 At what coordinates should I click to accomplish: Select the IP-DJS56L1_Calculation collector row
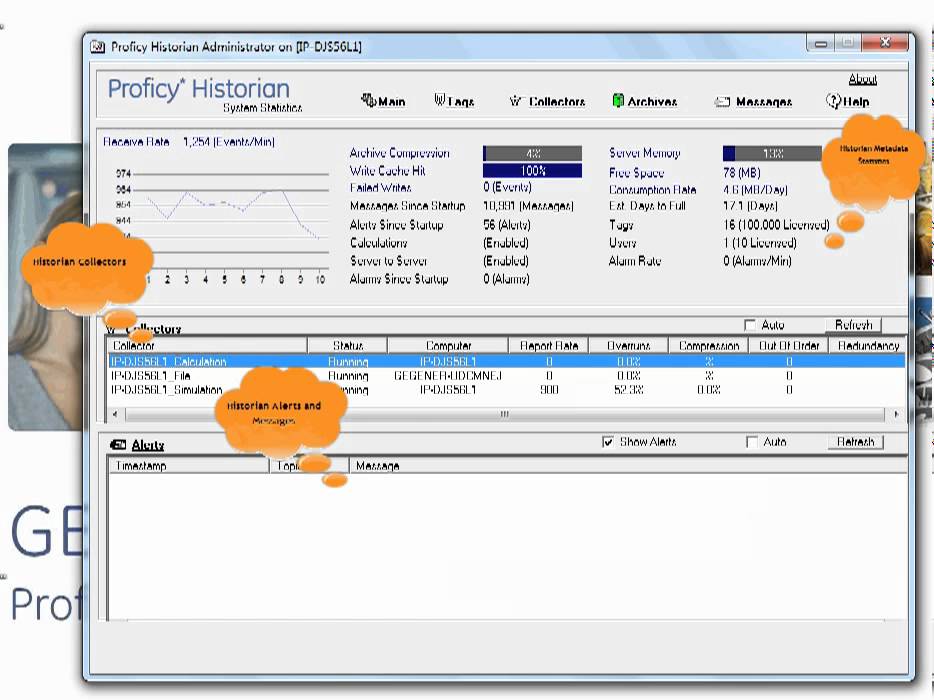coord(507,362)
